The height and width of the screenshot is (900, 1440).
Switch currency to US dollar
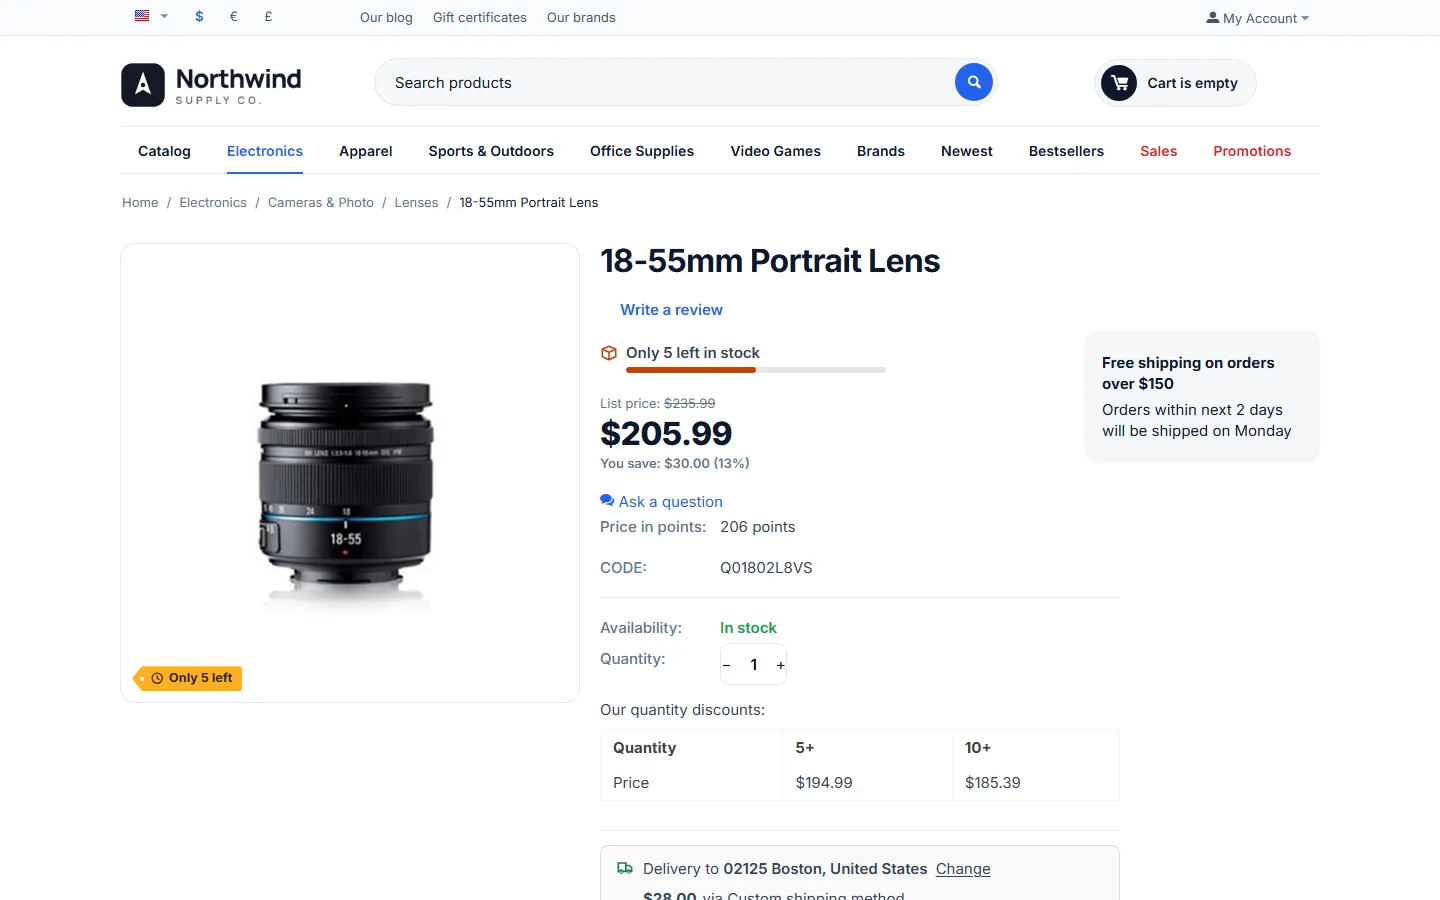coord(200,16)
